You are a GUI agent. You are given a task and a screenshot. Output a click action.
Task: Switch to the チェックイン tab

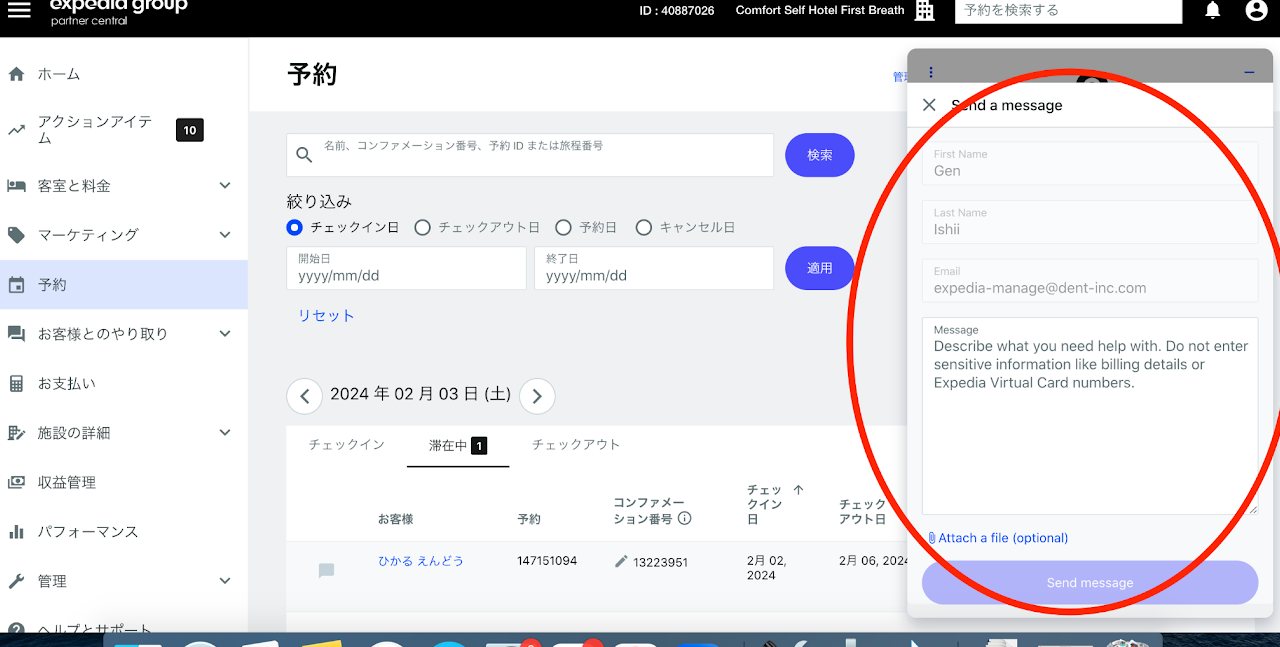coord(346,445)
